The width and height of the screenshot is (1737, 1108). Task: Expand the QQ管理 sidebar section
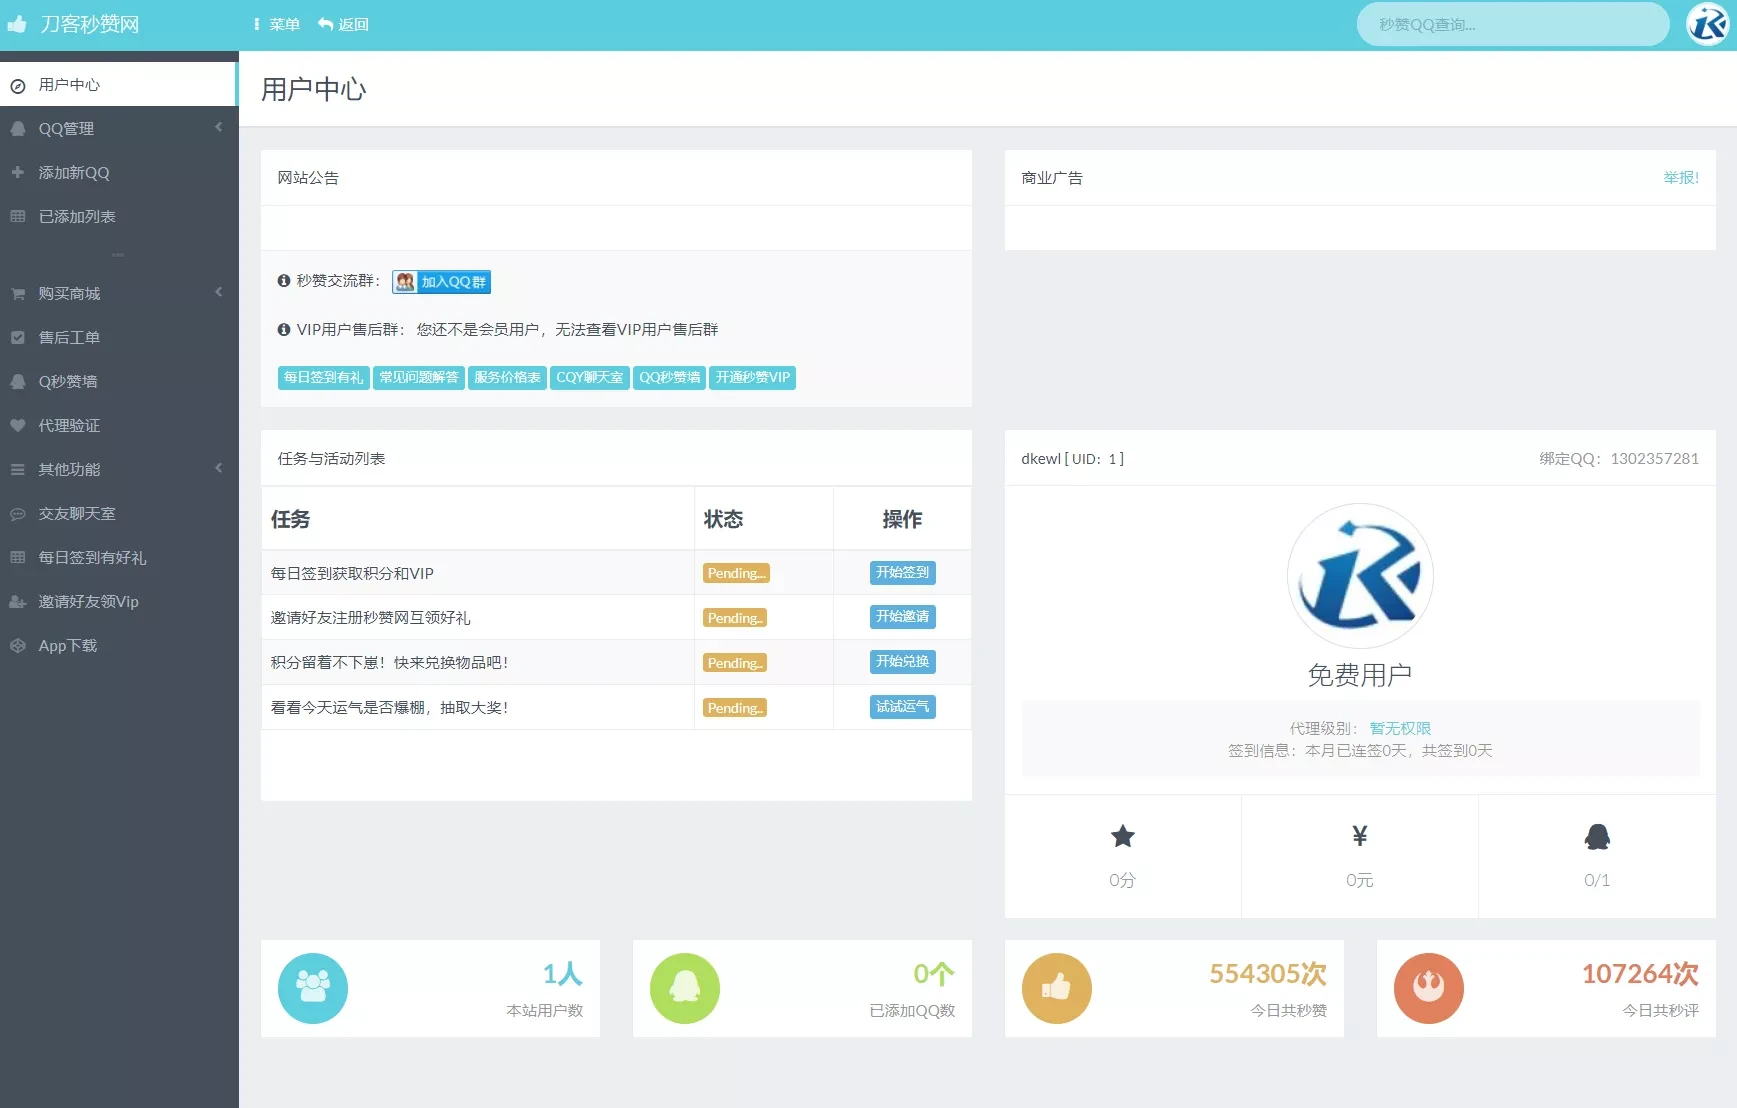[x=119, y=128]
